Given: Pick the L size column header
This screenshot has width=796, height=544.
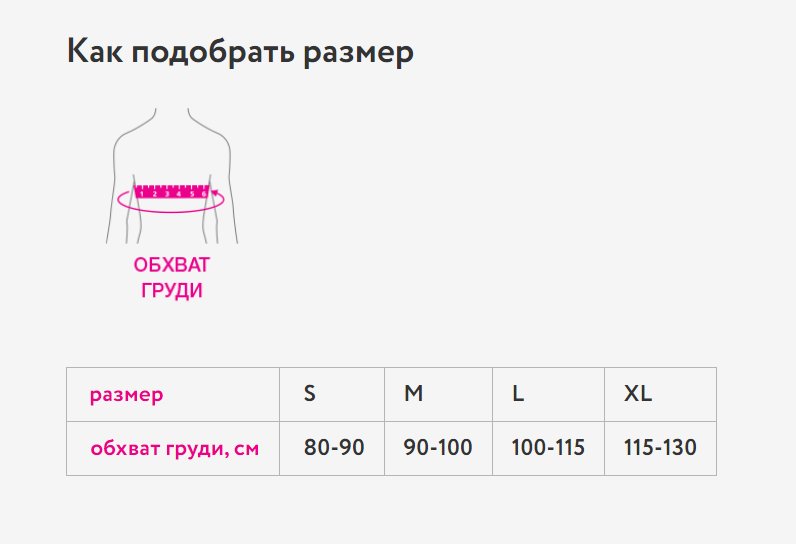Looking at the screenshot, I should pyautogui.click(x=518, y=394).
